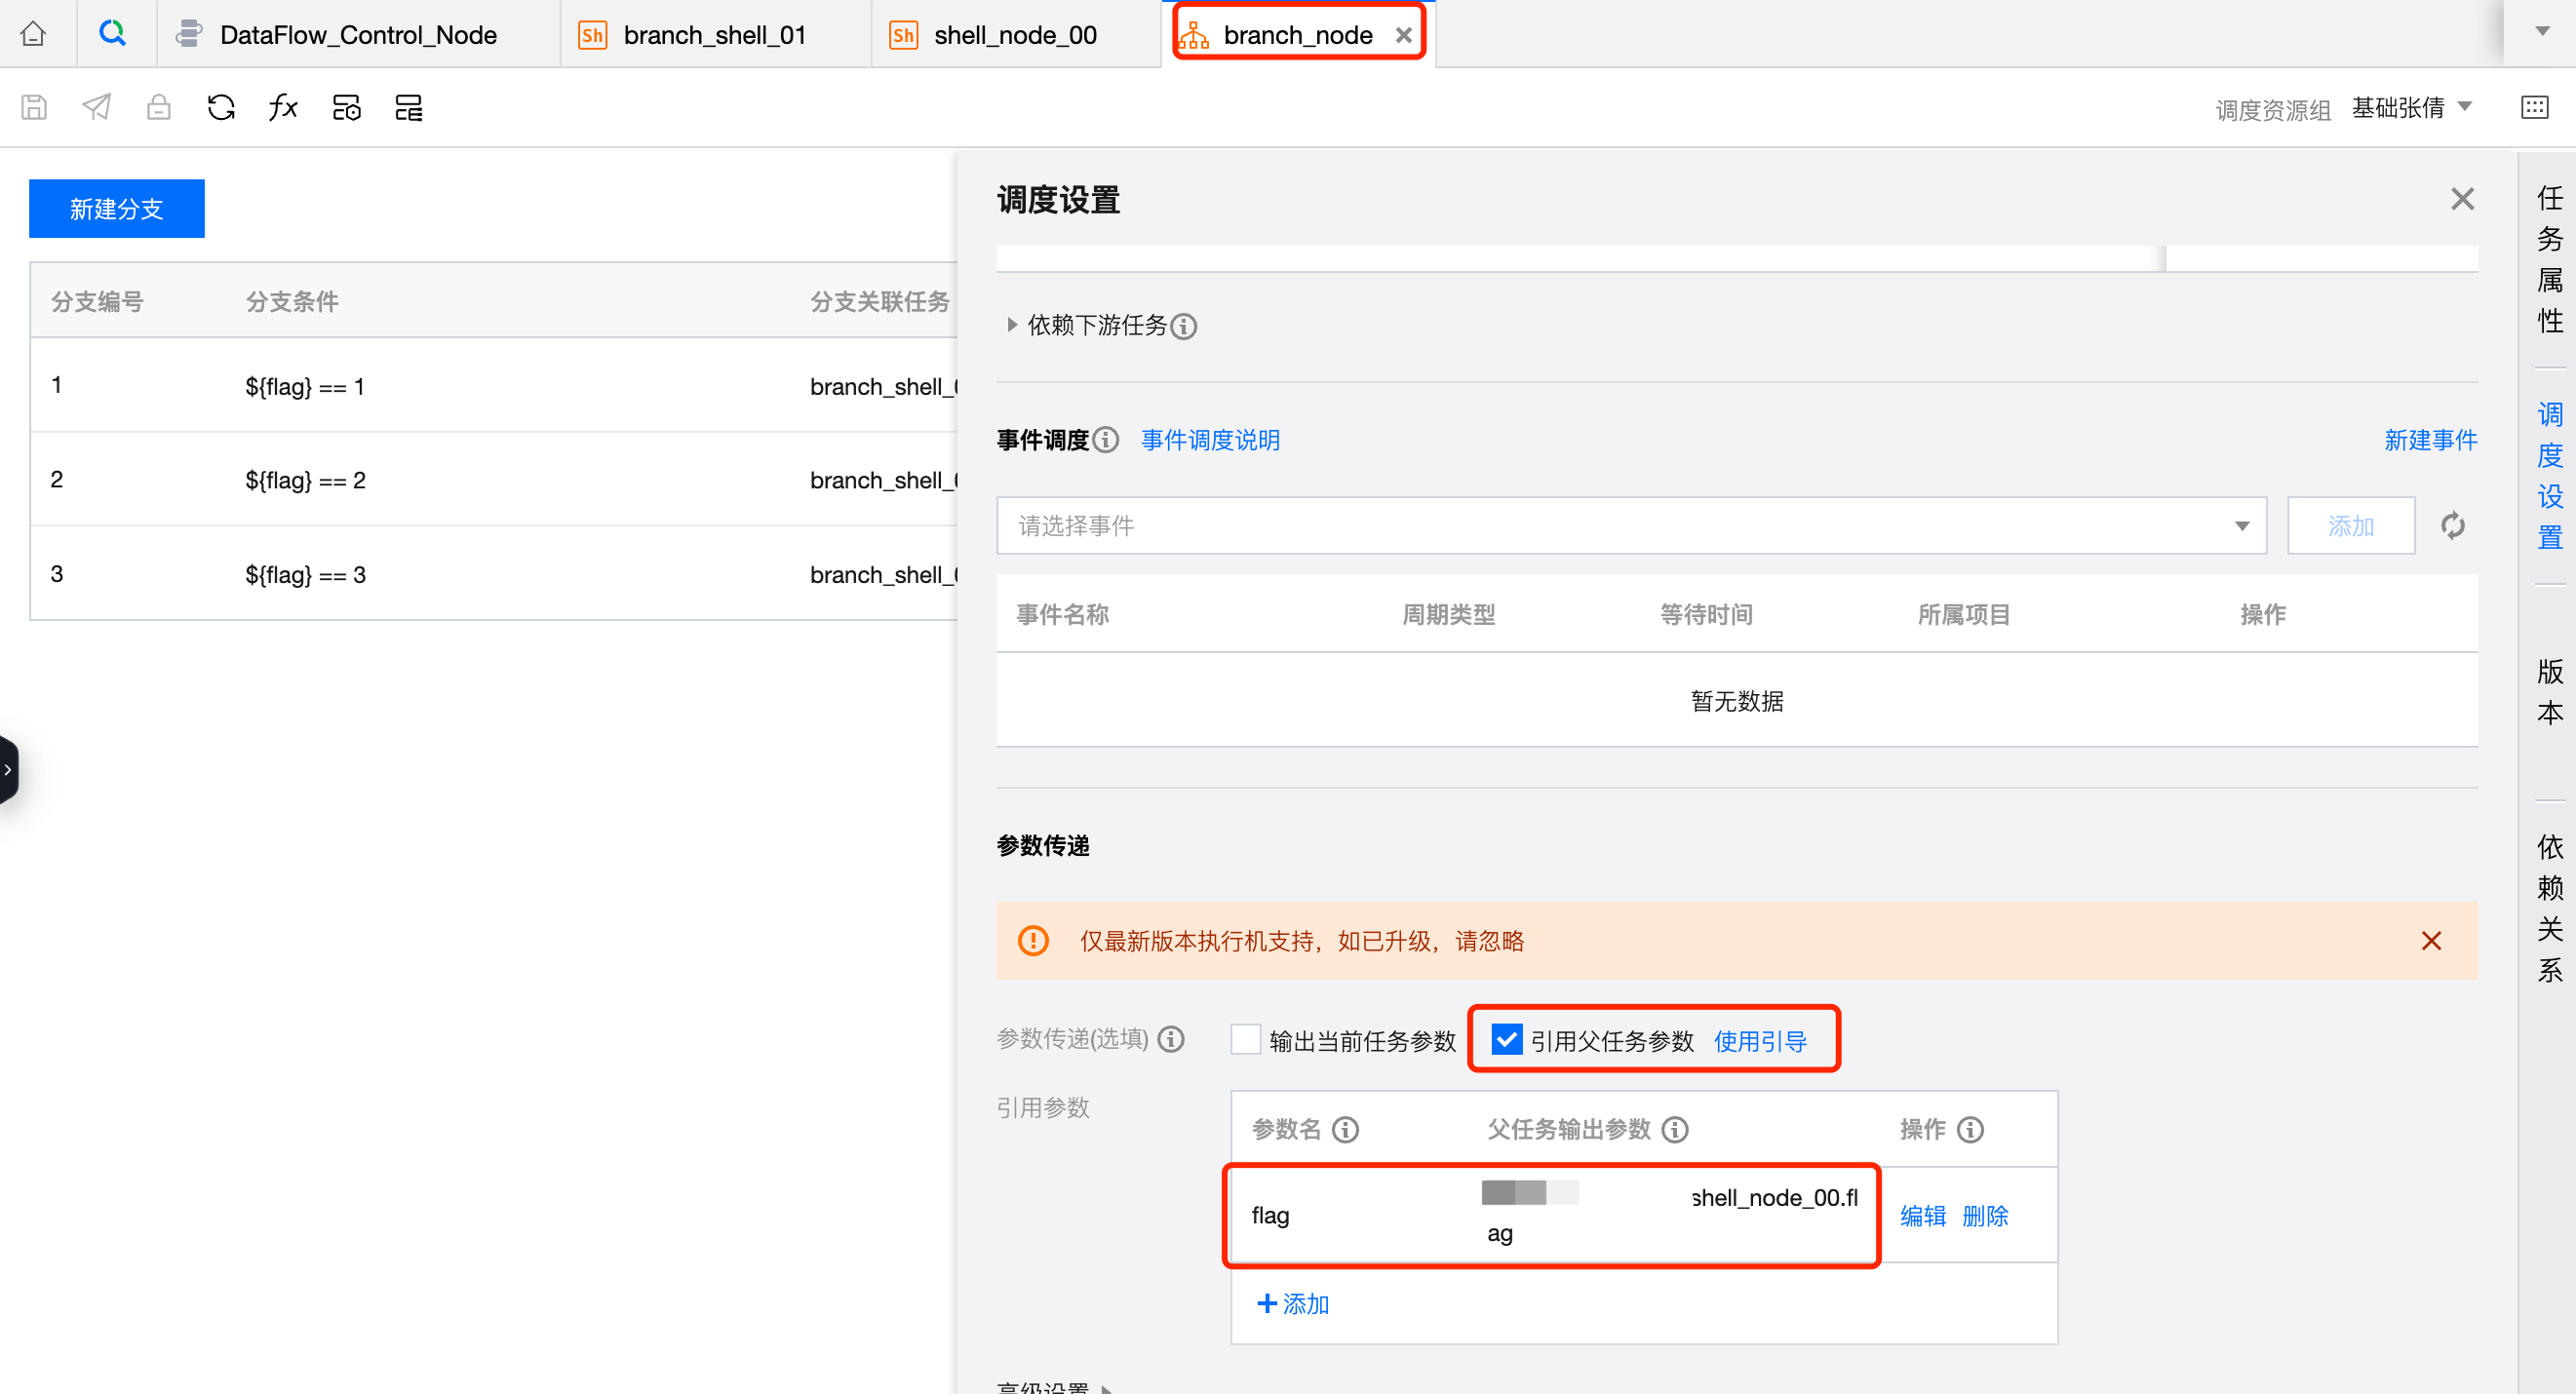
Task: Click 编辑 for the flag parameter
Action: click(x=1922, y=1216)
